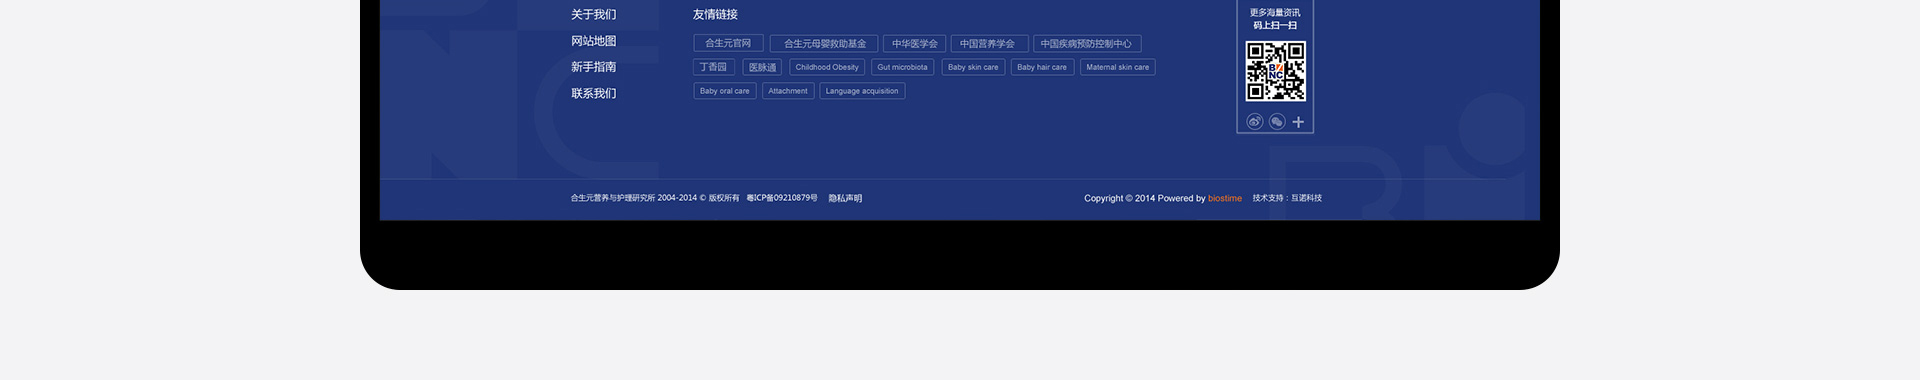1920x380 pixels.
Task: Select the Gut microbiota tag
Action: (x=902, y=67)
